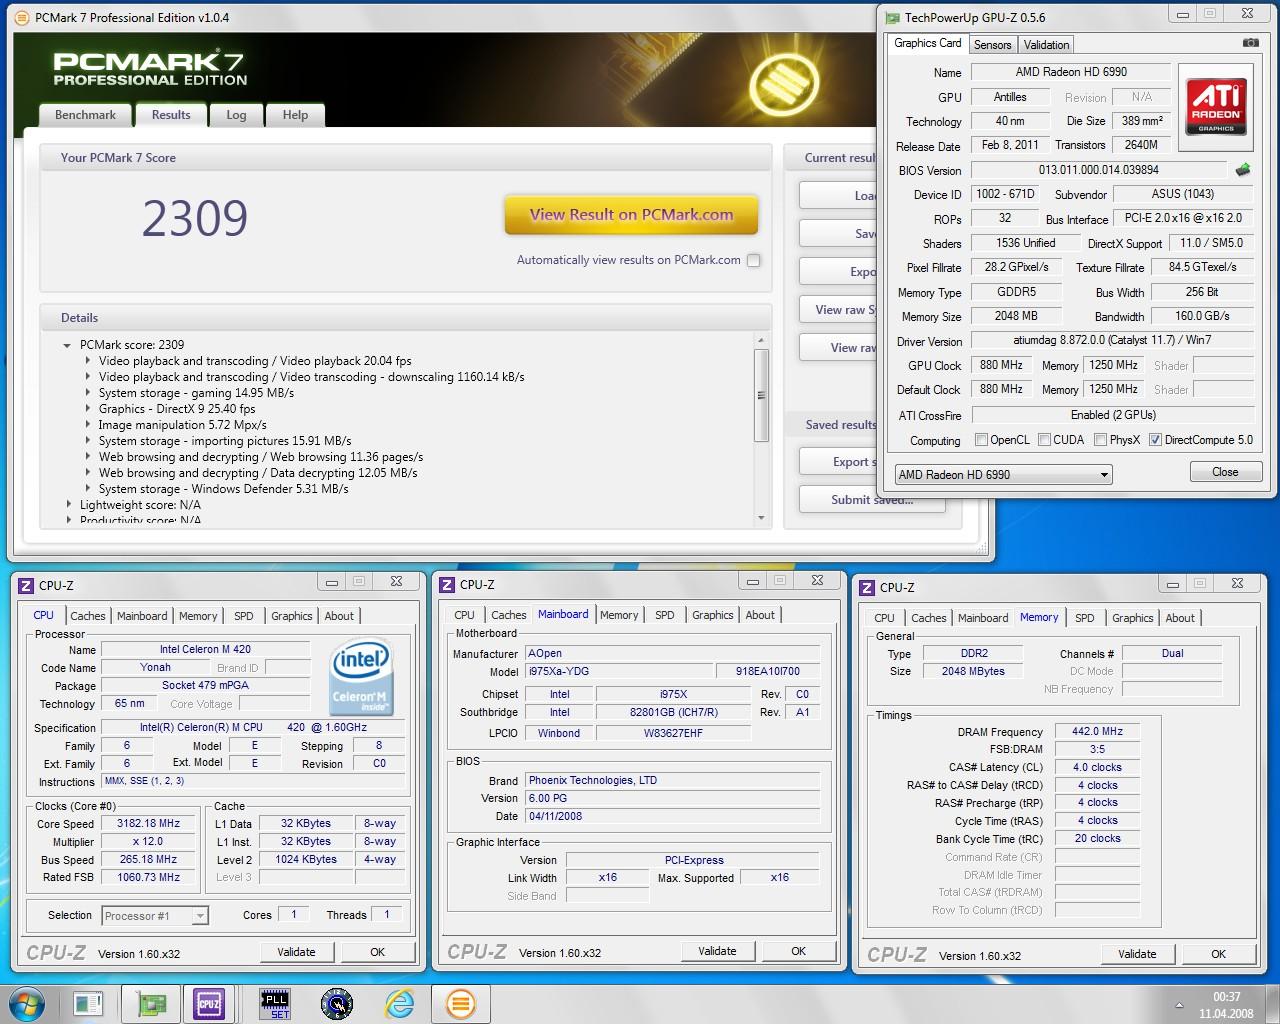Open the PCMark orange taskbar icon

pos(460,1004)
